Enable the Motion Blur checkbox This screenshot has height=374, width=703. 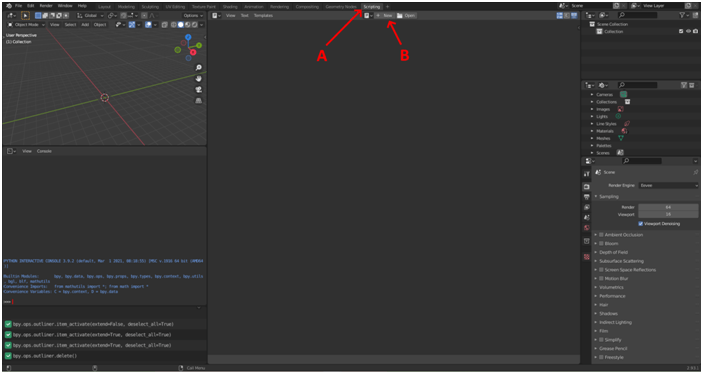(x=601, y=278)
